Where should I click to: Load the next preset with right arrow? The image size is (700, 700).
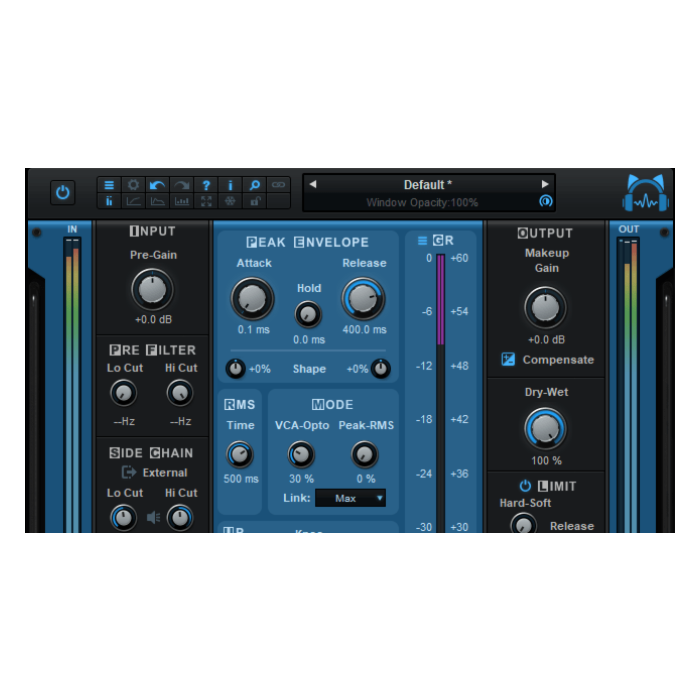coord(545,184)
